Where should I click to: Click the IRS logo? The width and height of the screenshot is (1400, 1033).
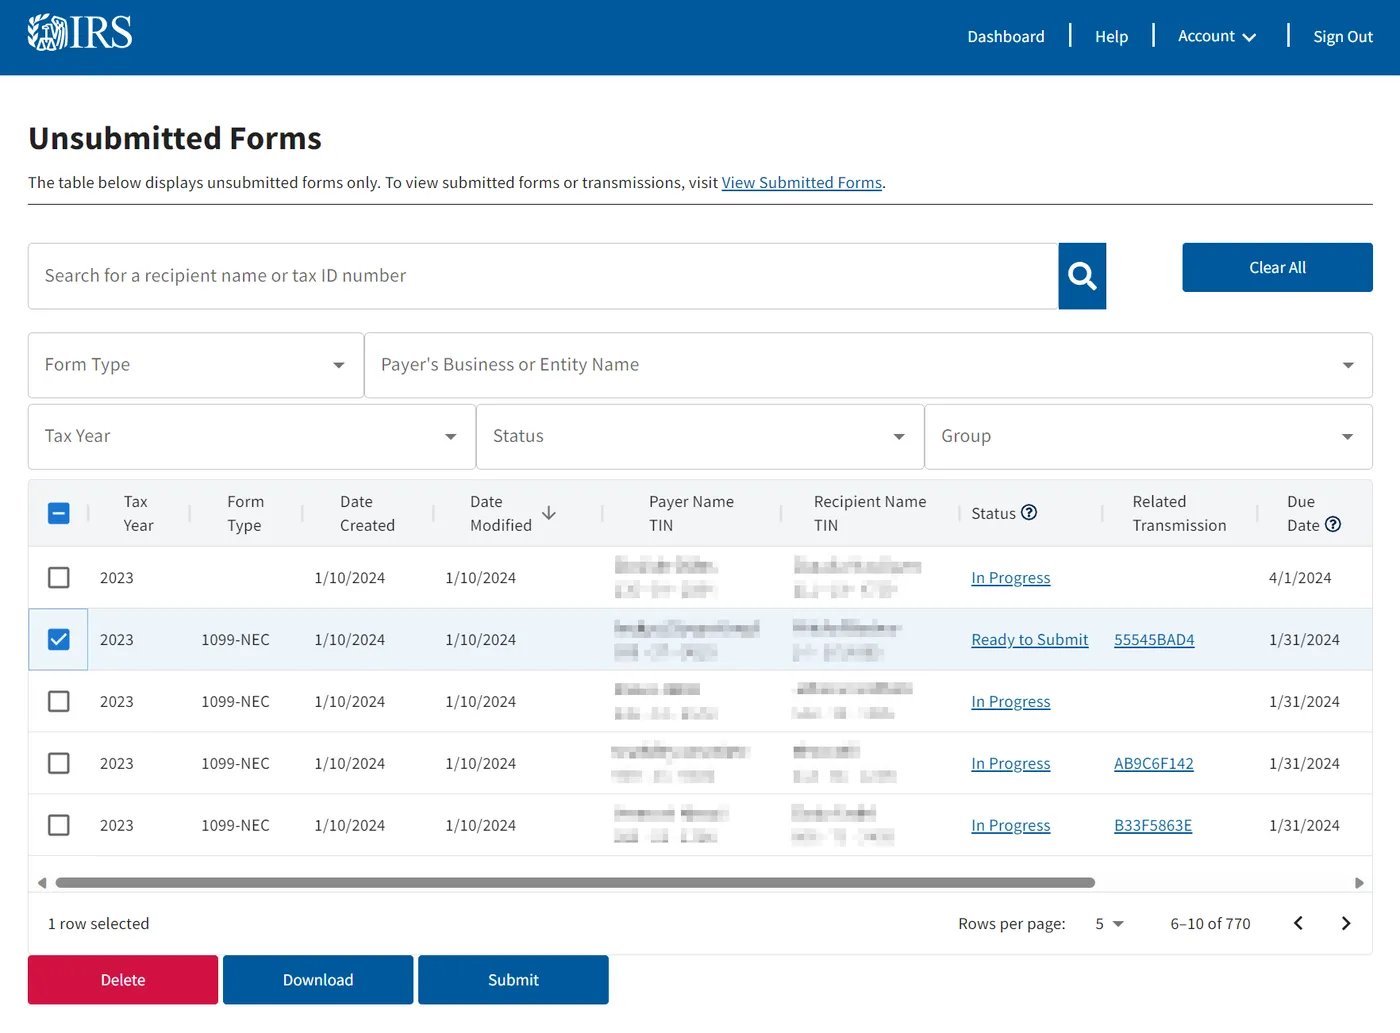80,33
